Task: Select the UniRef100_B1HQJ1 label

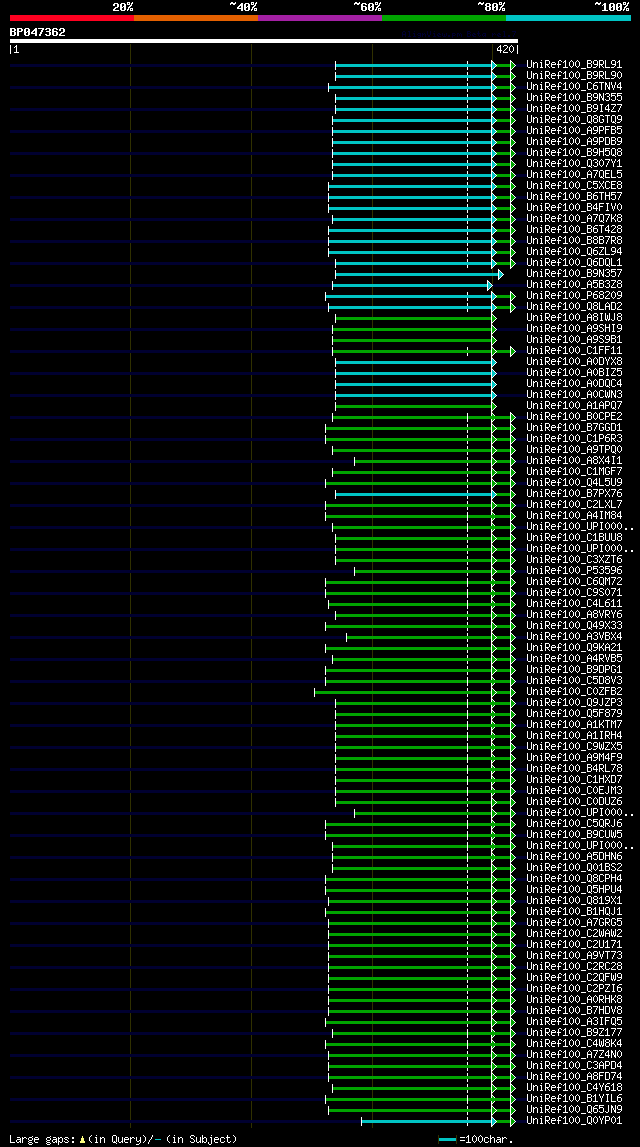Action: (x=574, y=911)
